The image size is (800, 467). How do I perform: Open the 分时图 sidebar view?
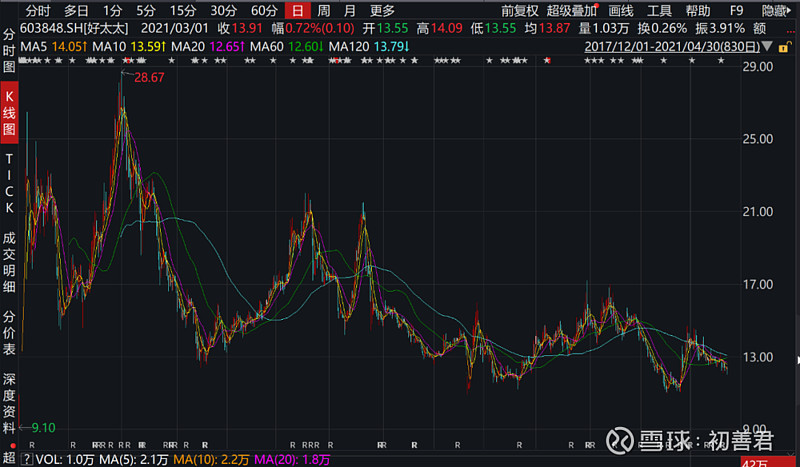[x=9, y=51]
